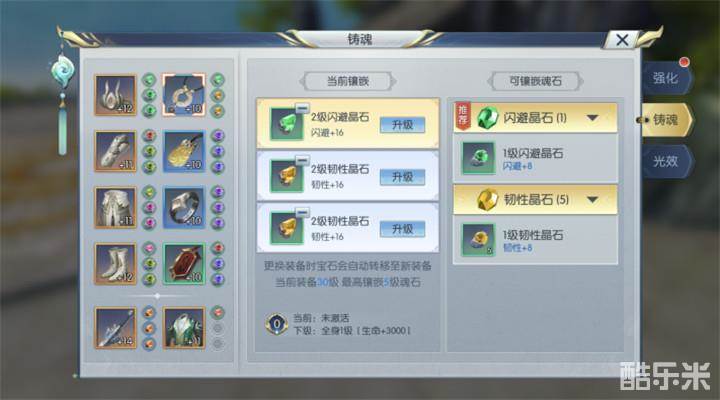
Task: Remove the 2级闪避晶石 with minus toggle
Action: pos(302,109)
